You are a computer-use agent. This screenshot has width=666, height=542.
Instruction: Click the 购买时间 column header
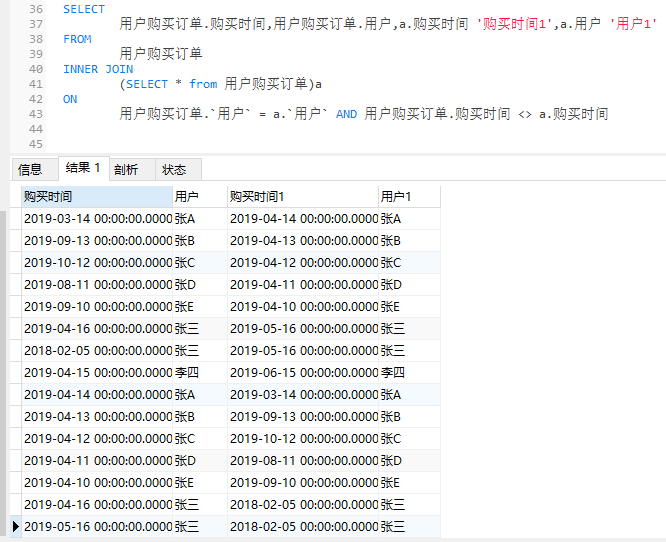[97, 197]
